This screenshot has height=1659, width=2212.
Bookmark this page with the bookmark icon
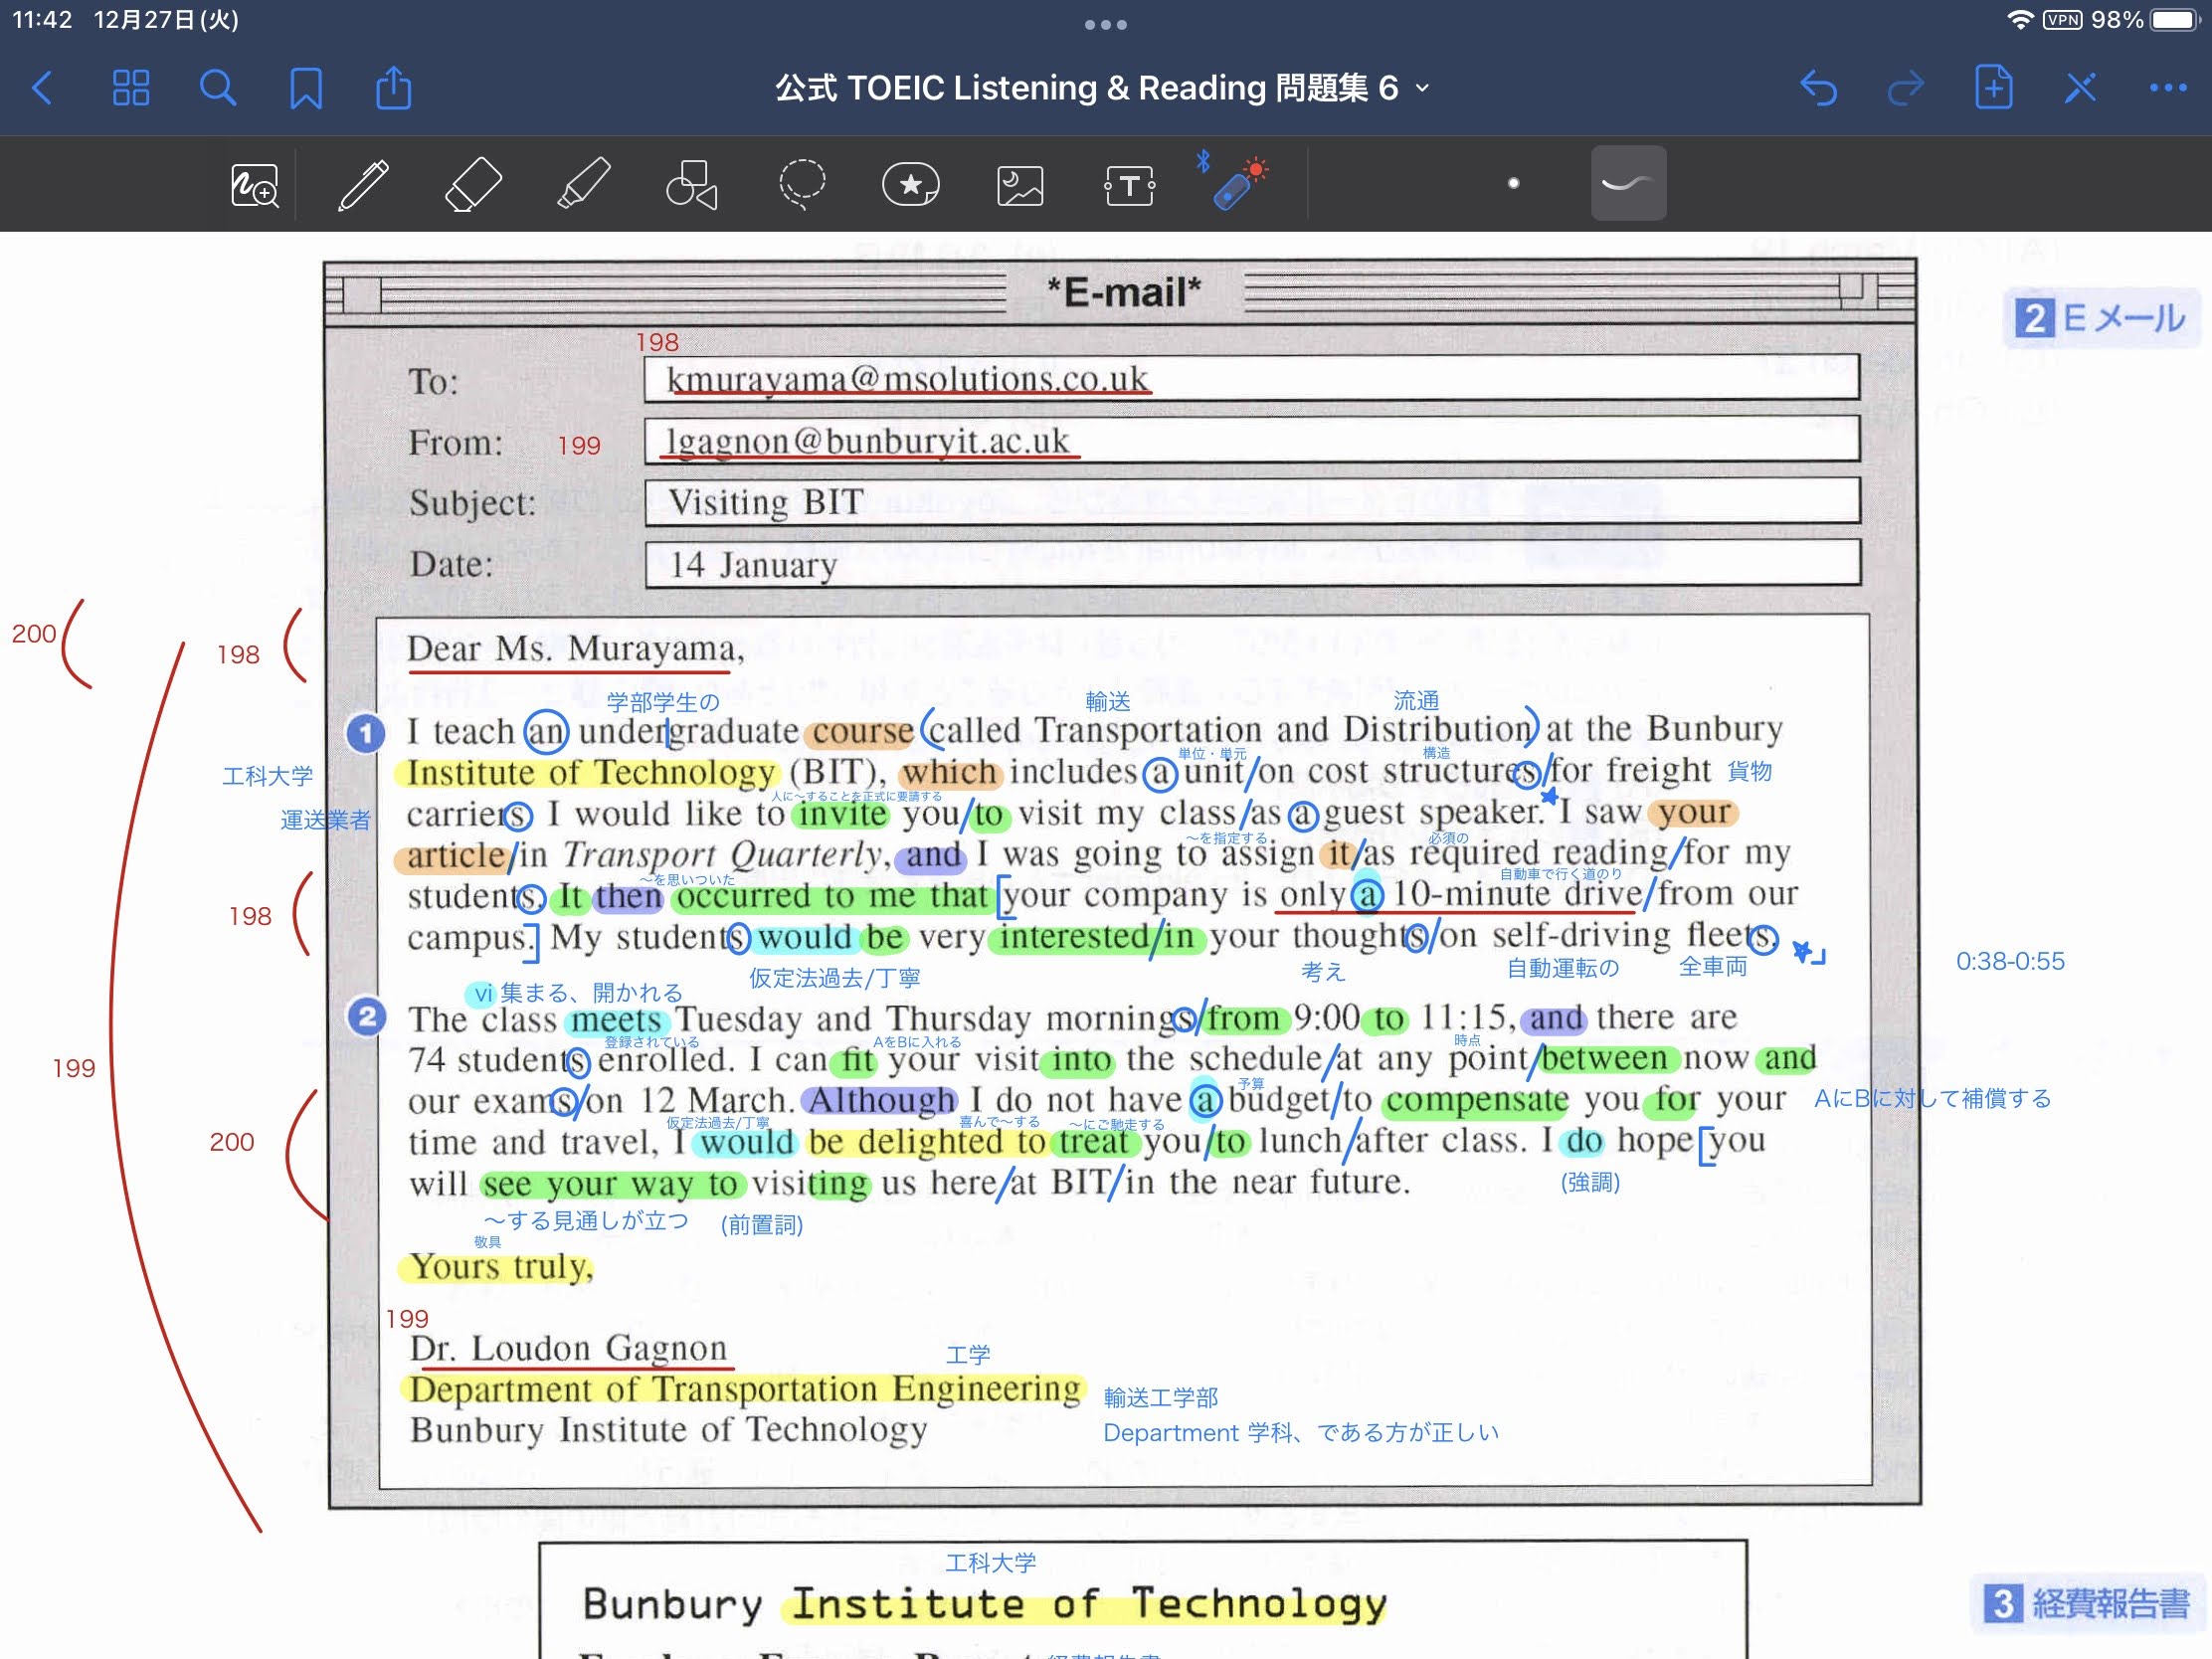(x=306, y=88)
